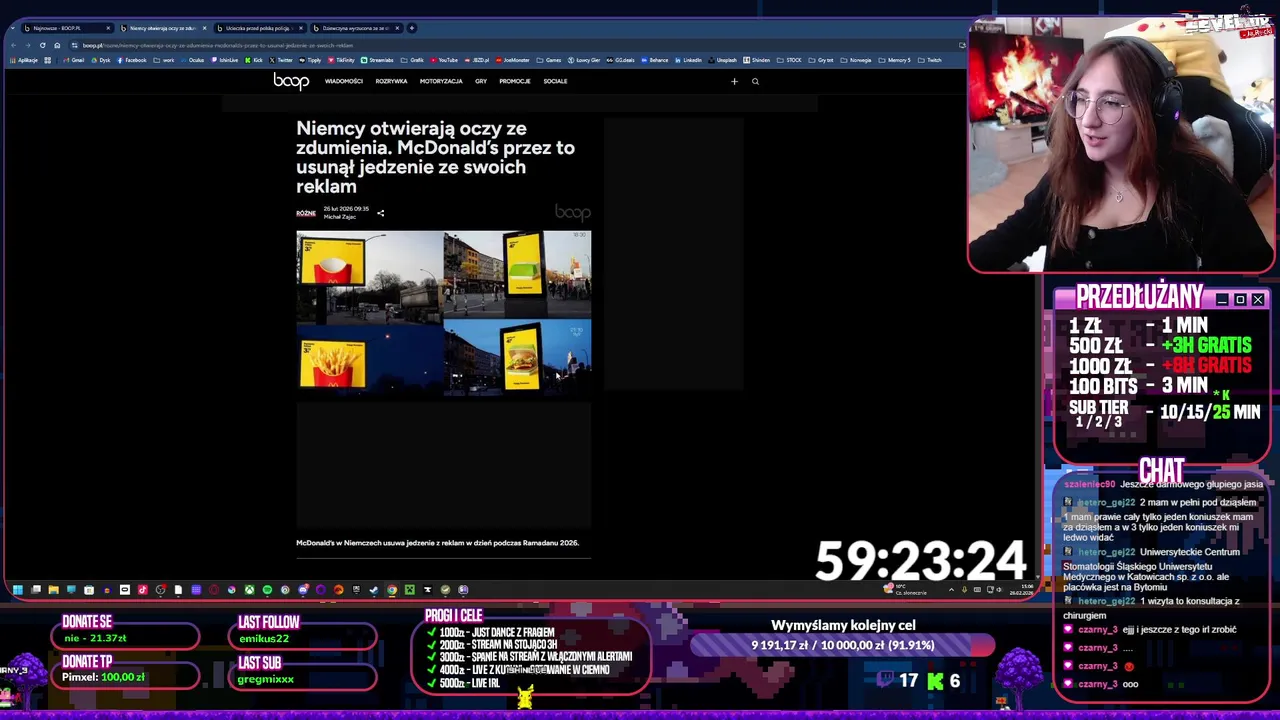
Task: Close the Niemcy otwierają oczy tab
Action: point(204,28)
